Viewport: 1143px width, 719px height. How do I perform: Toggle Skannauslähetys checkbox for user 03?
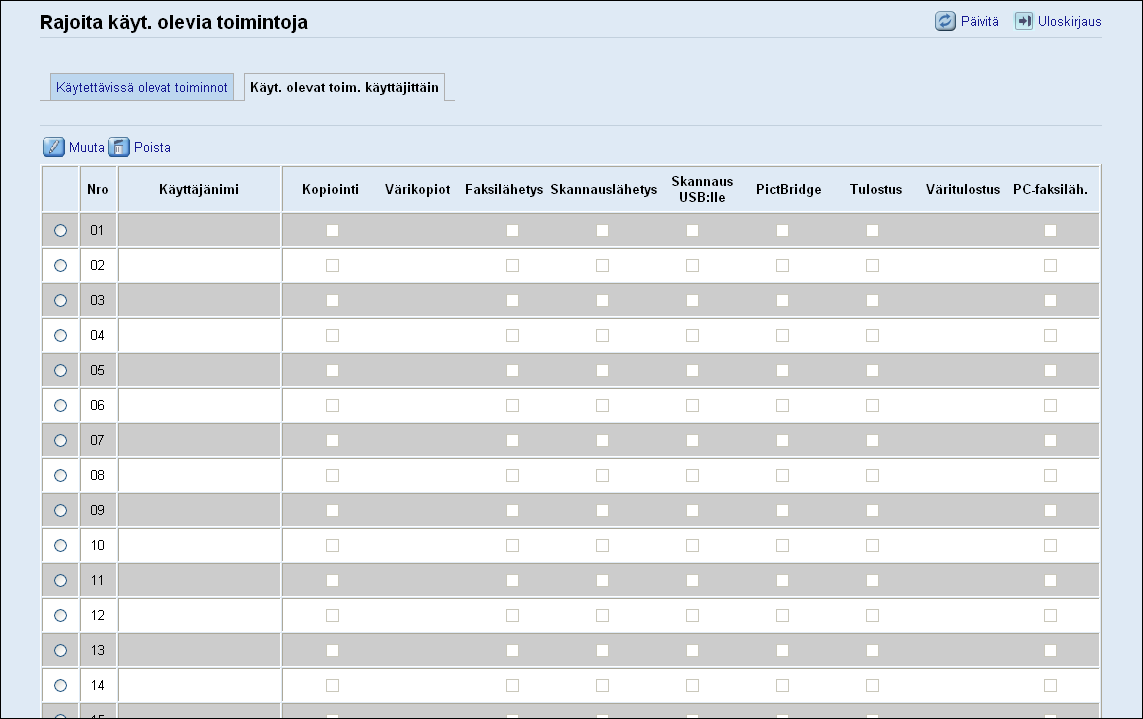[602, 300]
